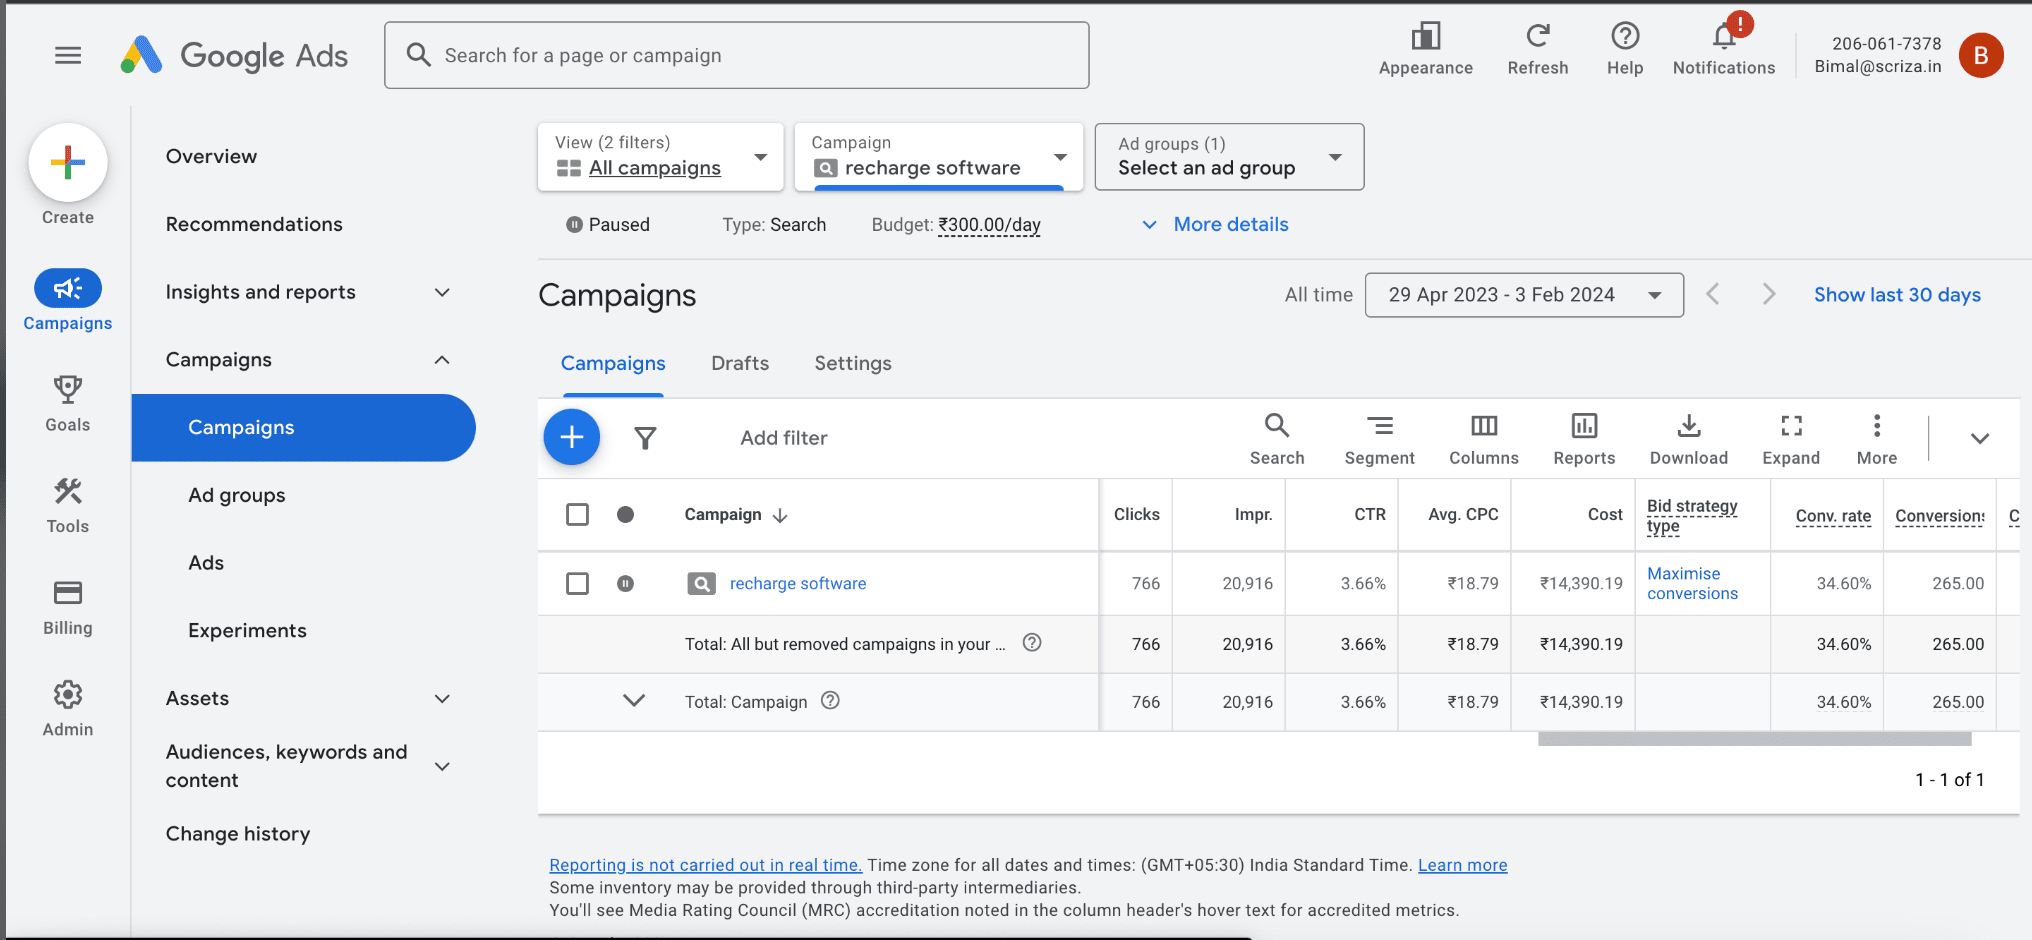2032x940 pixels.
Task: Switch to the Settings tab
Action: coord(853,363)
